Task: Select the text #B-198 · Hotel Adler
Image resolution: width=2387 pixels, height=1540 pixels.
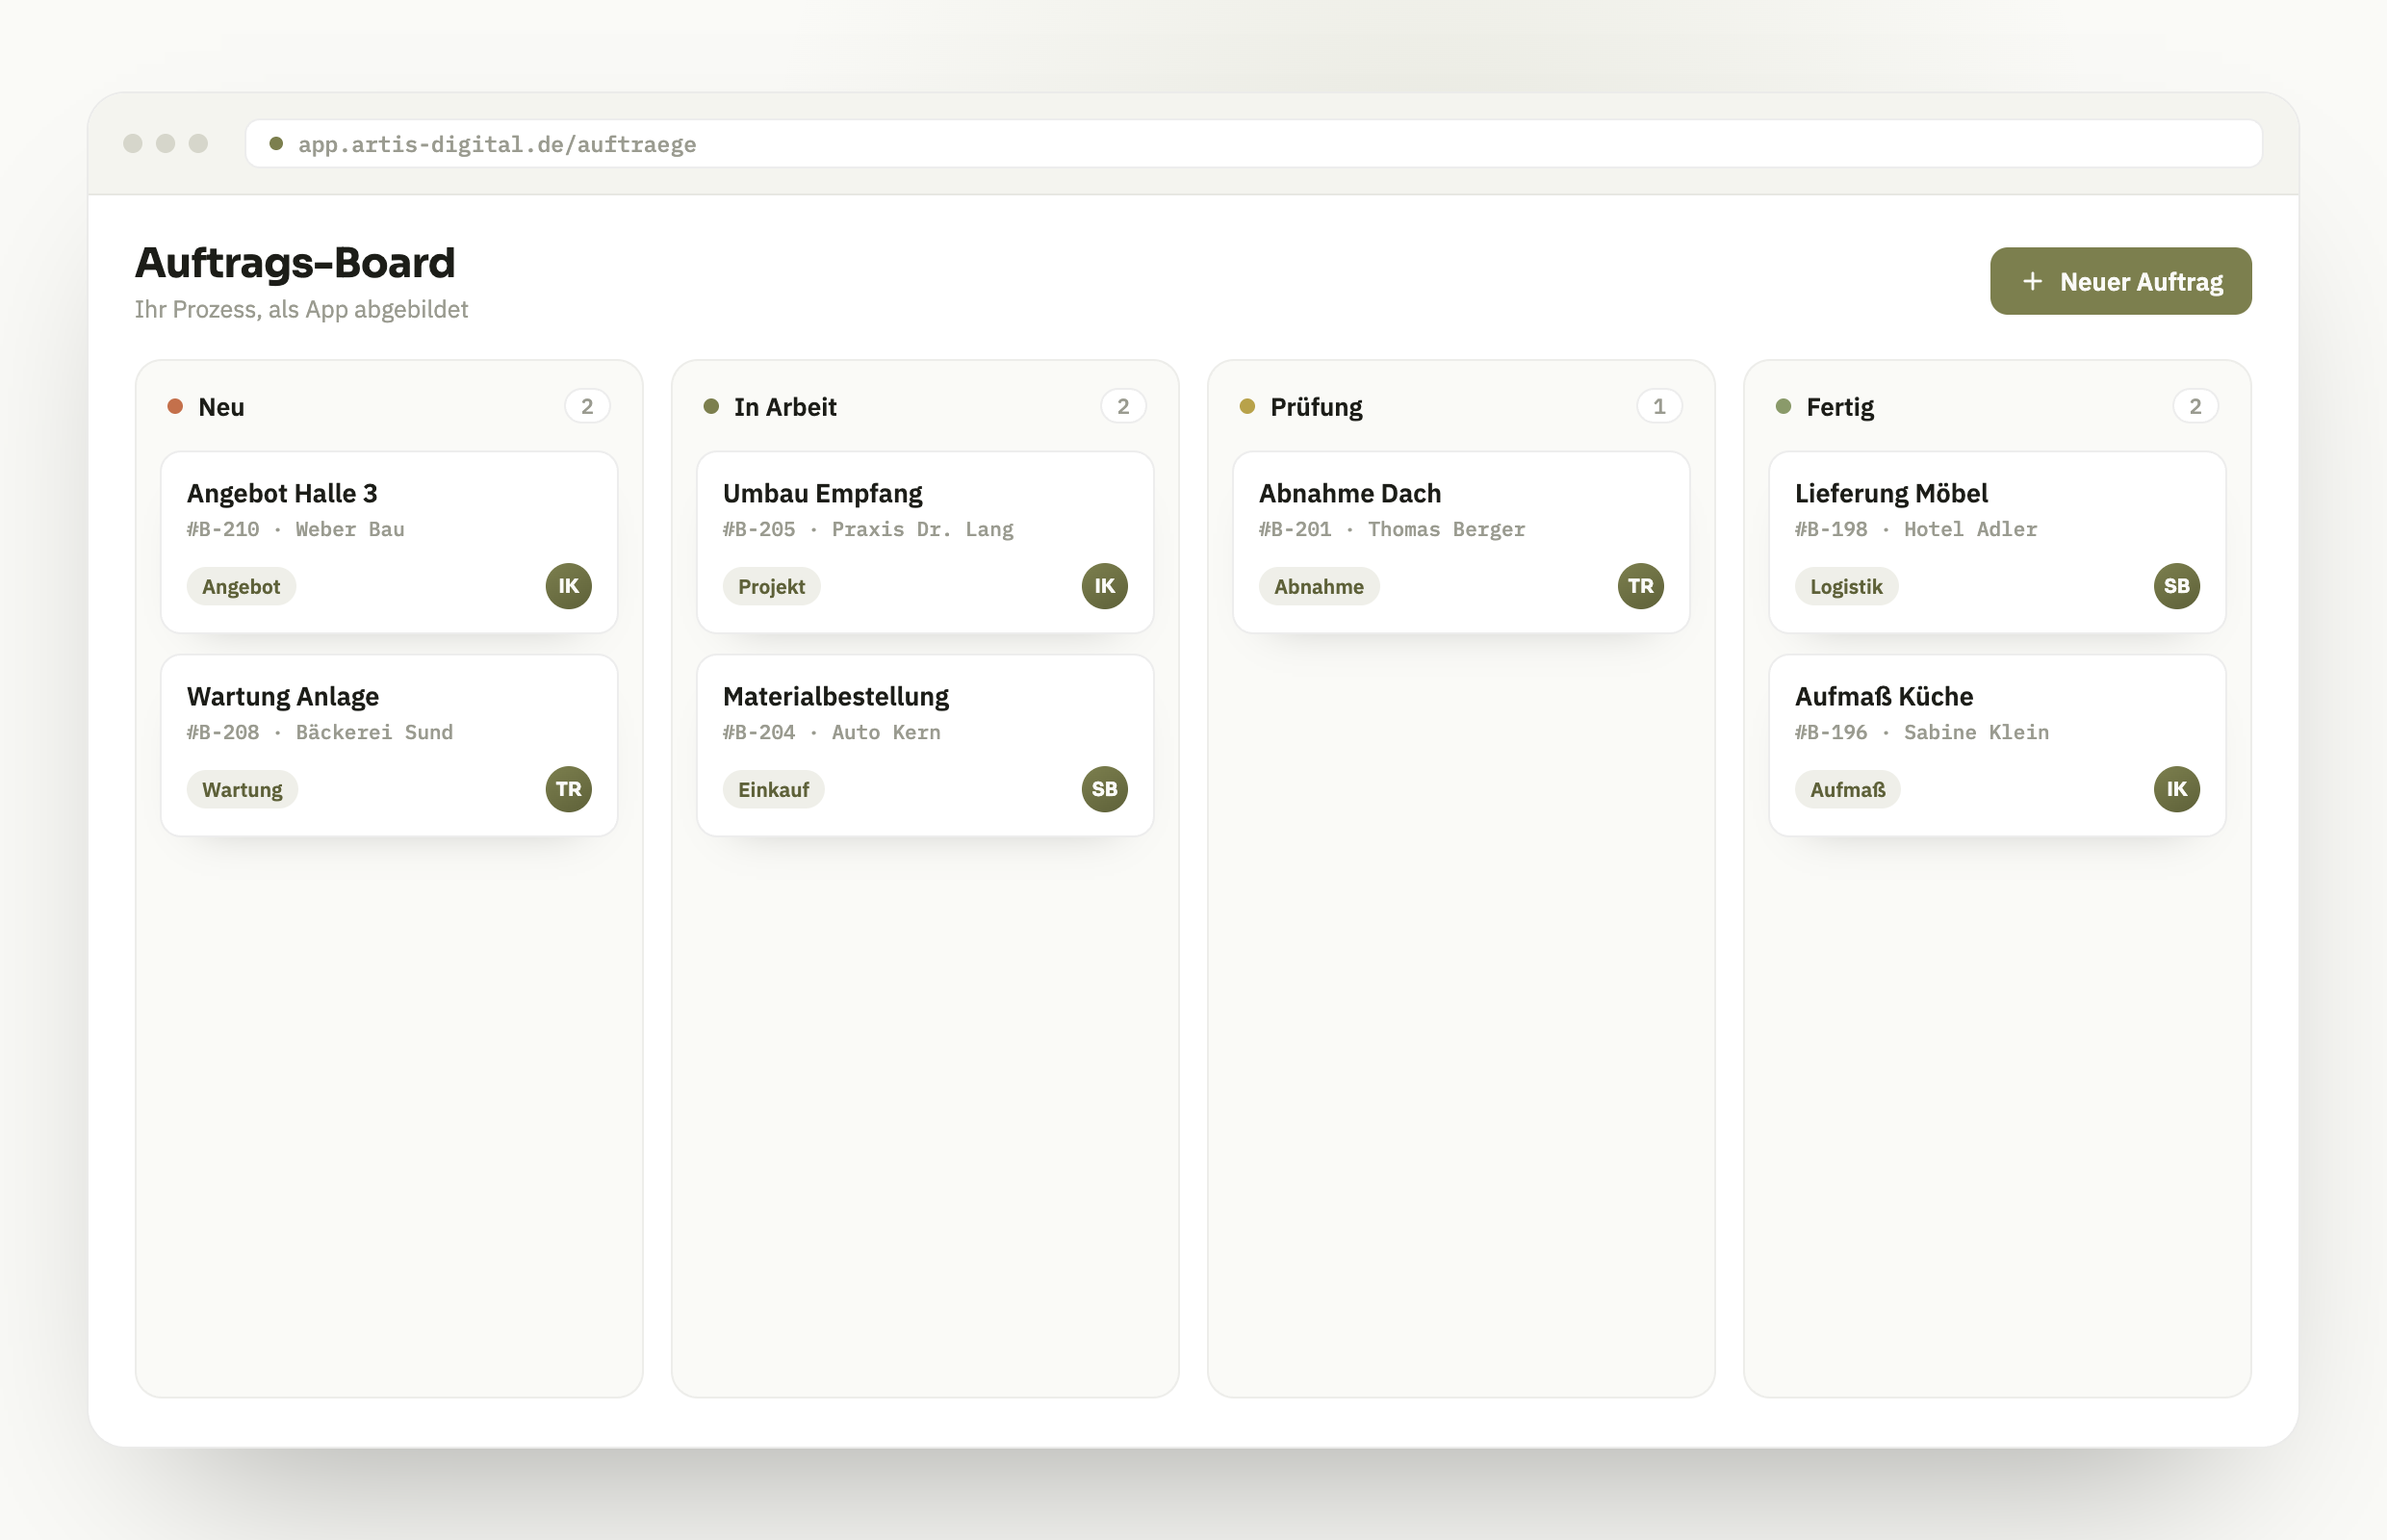Action: click(1916, 529)
